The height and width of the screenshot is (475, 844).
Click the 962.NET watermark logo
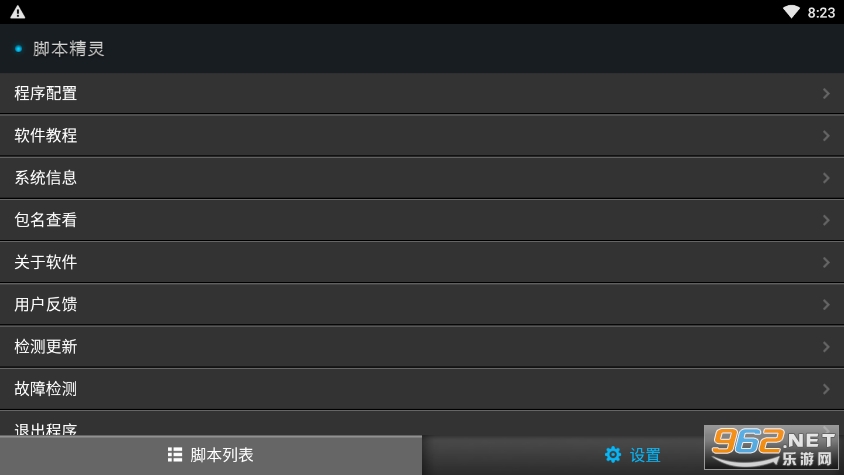coord(771,447)
